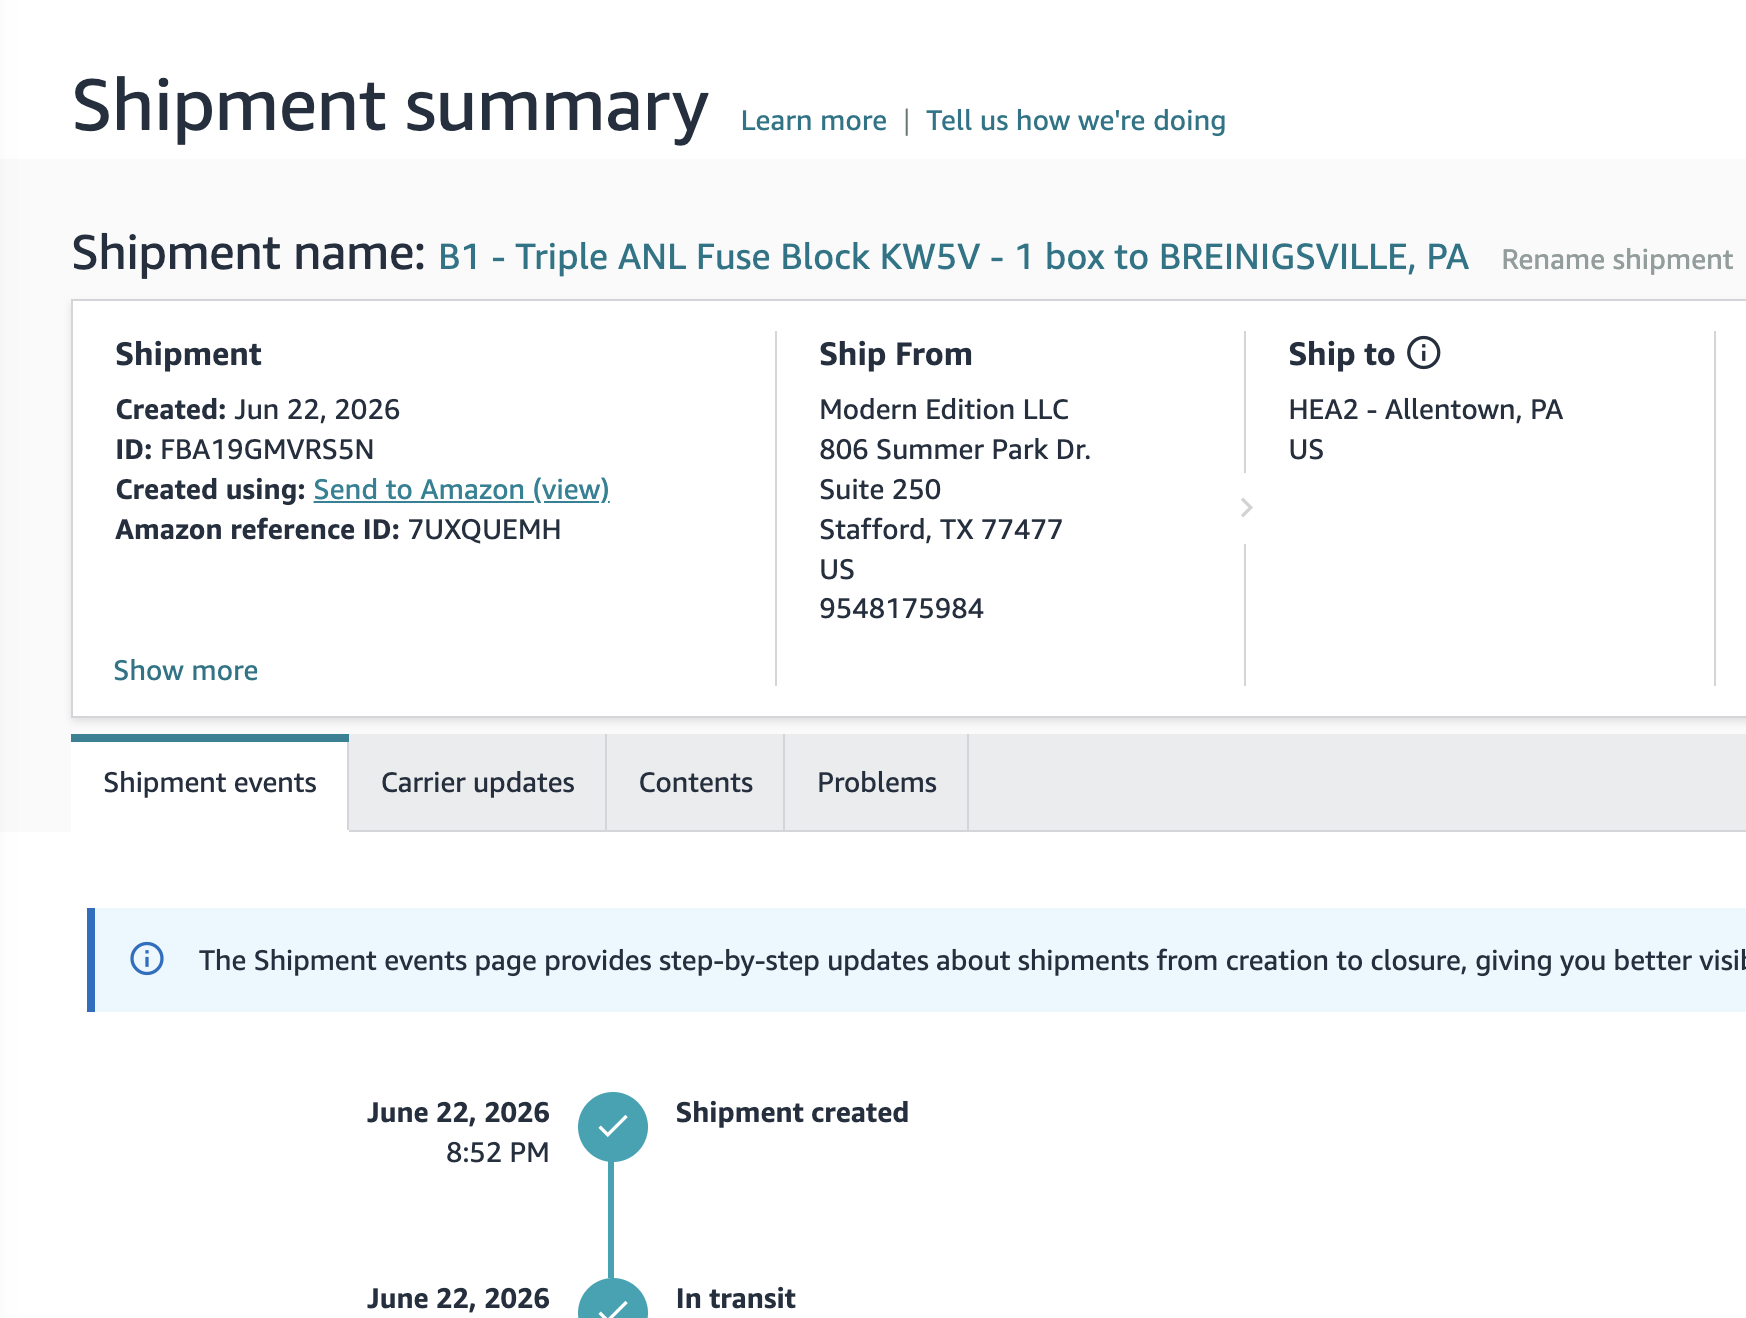1746x1318 pixels.
Task: Expand details with Show more
Action: click(186, 670)
